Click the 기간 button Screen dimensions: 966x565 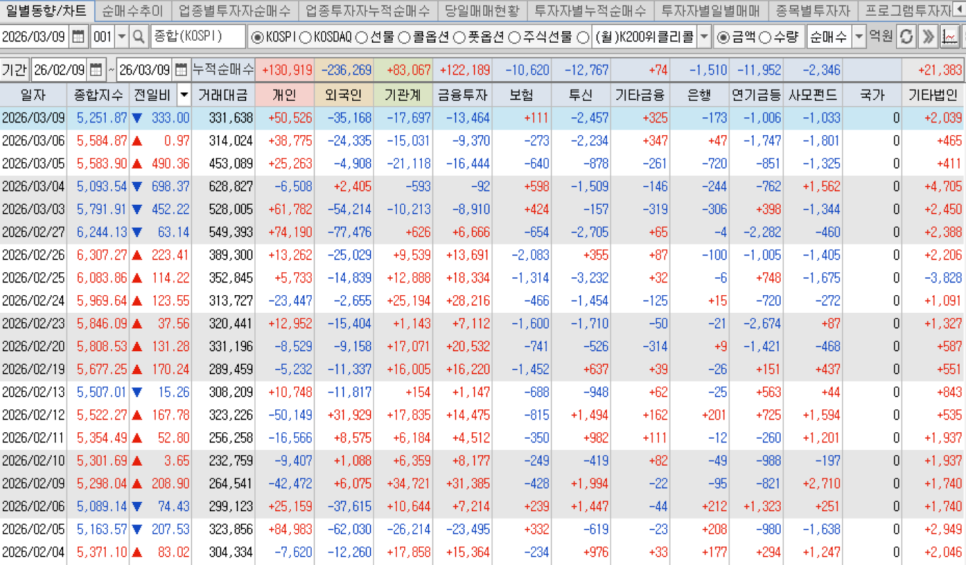[14, 70]
